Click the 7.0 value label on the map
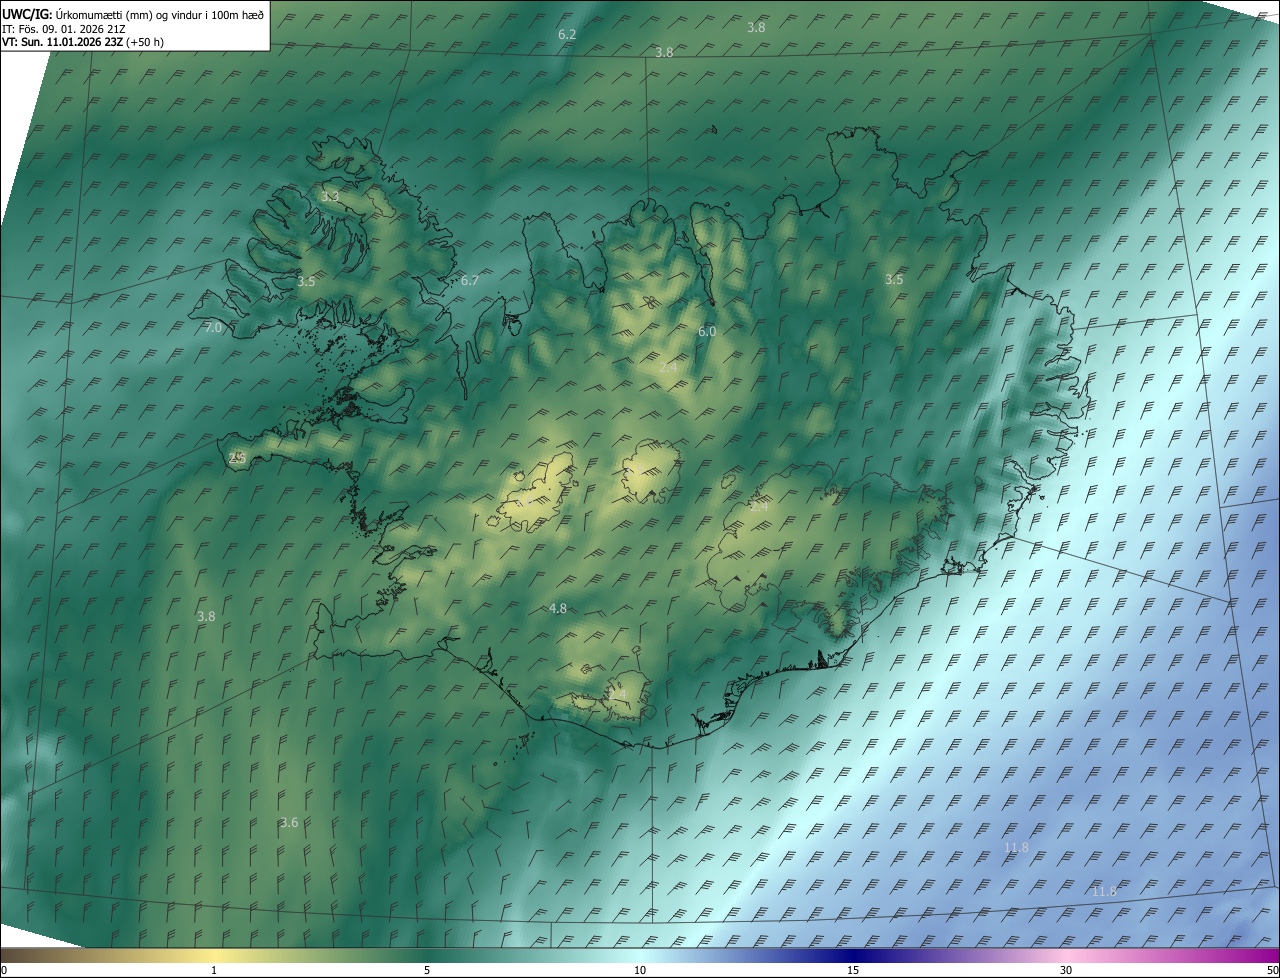Screen dimensions: 1280x978 (x=213, y=328)
